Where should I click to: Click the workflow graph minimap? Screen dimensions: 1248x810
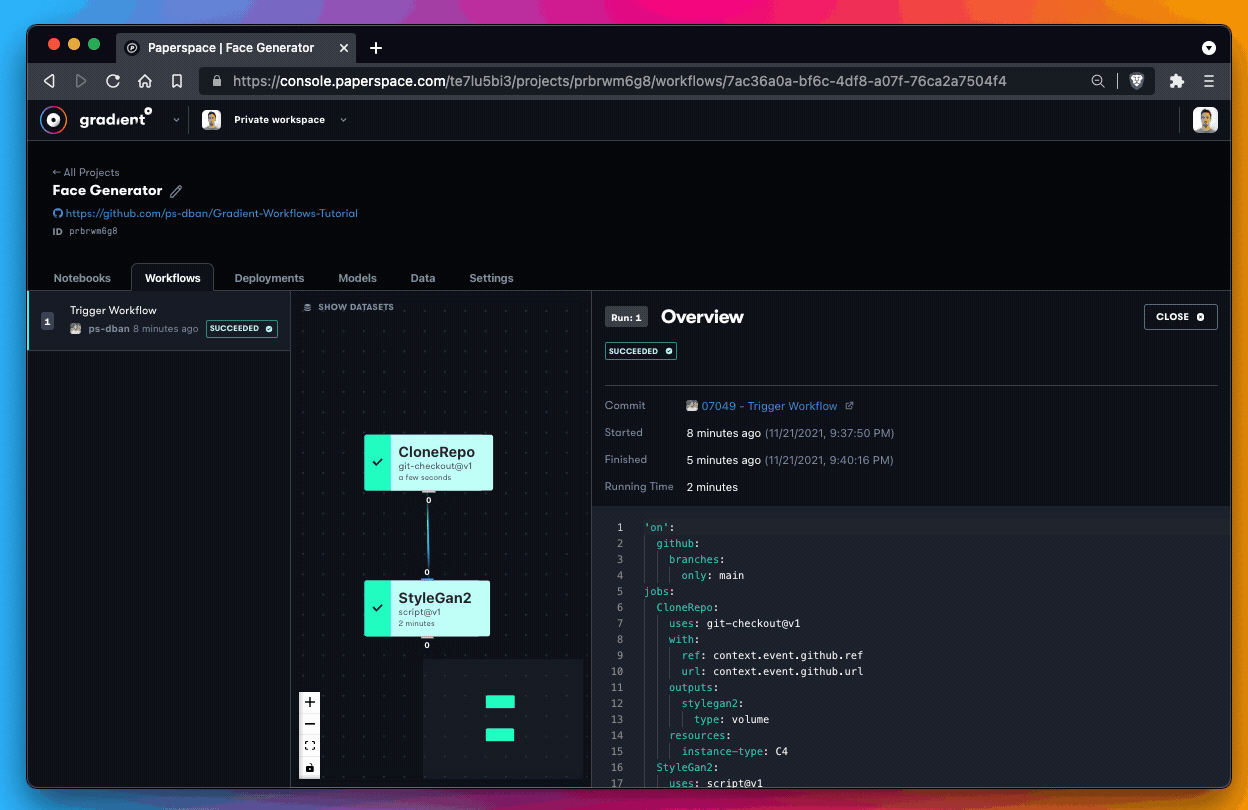[x=503, y=718]
